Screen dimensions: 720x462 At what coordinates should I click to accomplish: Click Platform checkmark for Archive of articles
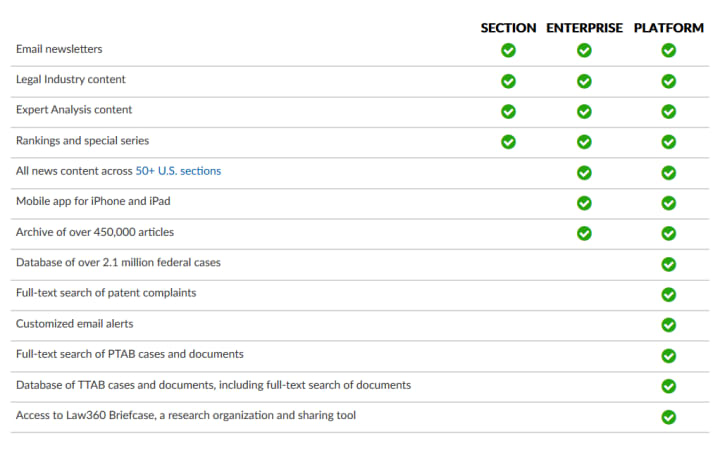point(669,233)
